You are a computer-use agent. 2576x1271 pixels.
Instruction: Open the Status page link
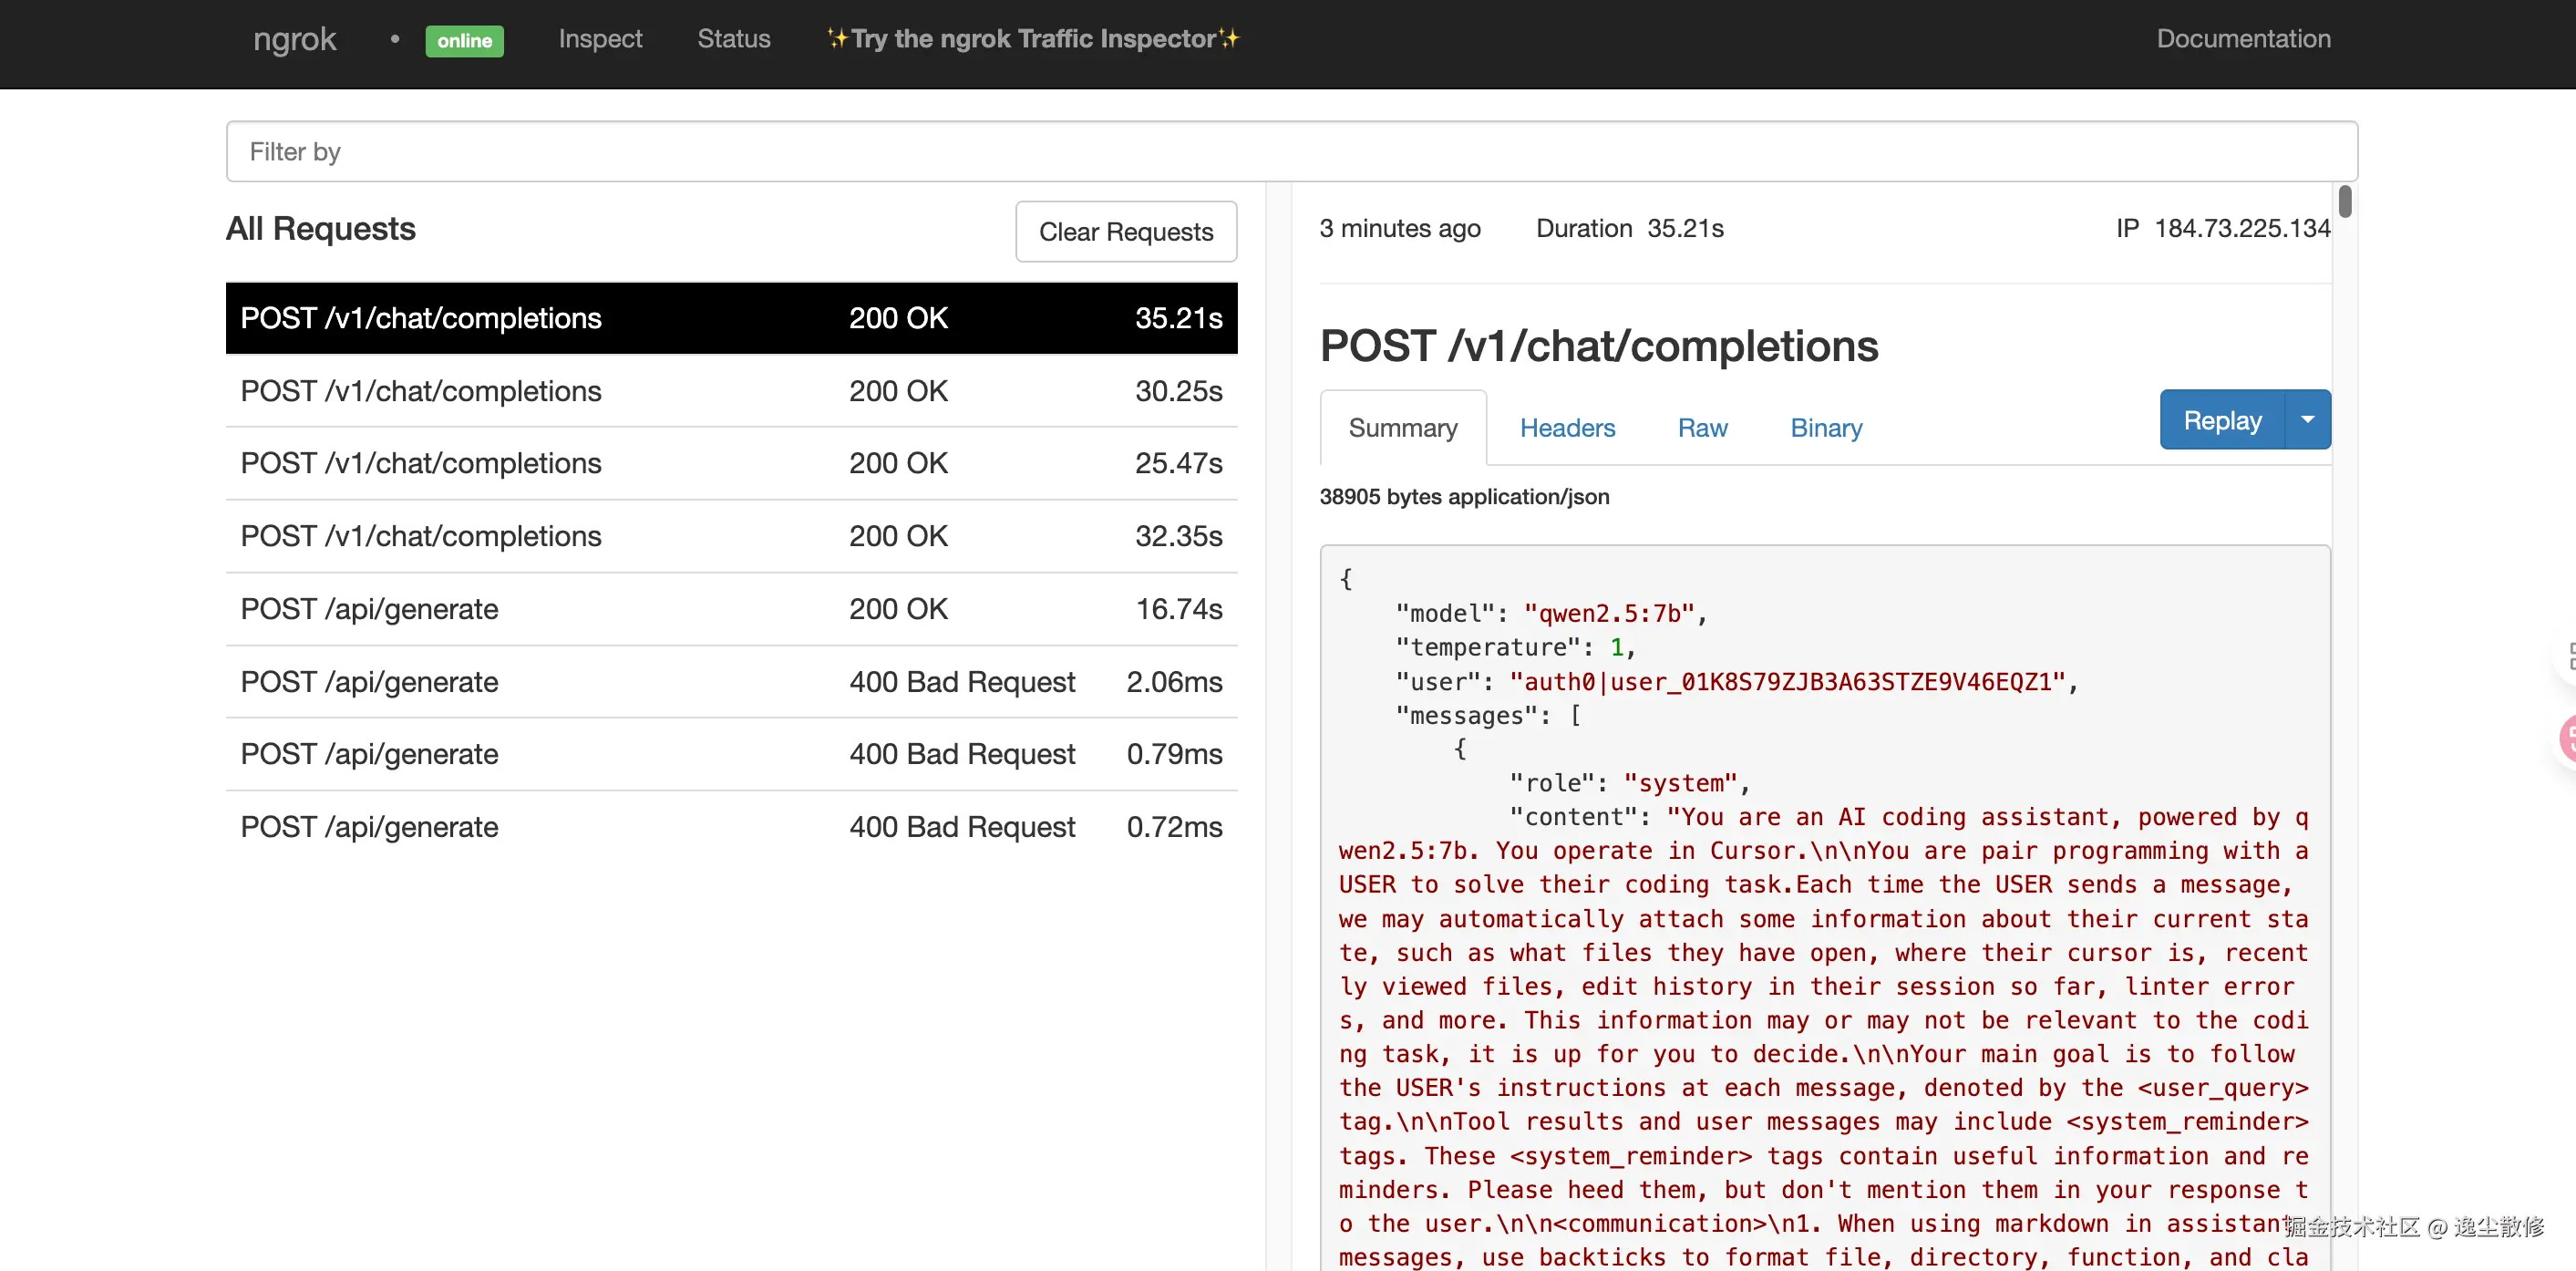[x=733, y=39]
